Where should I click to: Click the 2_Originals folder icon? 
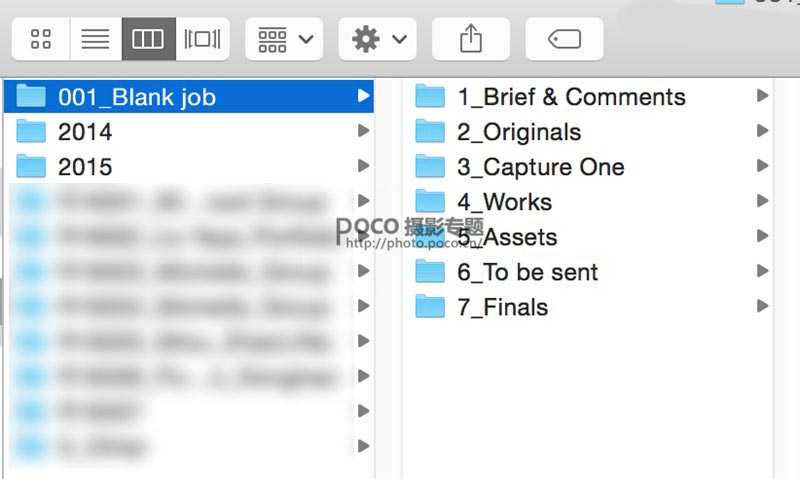click(430, 132)
